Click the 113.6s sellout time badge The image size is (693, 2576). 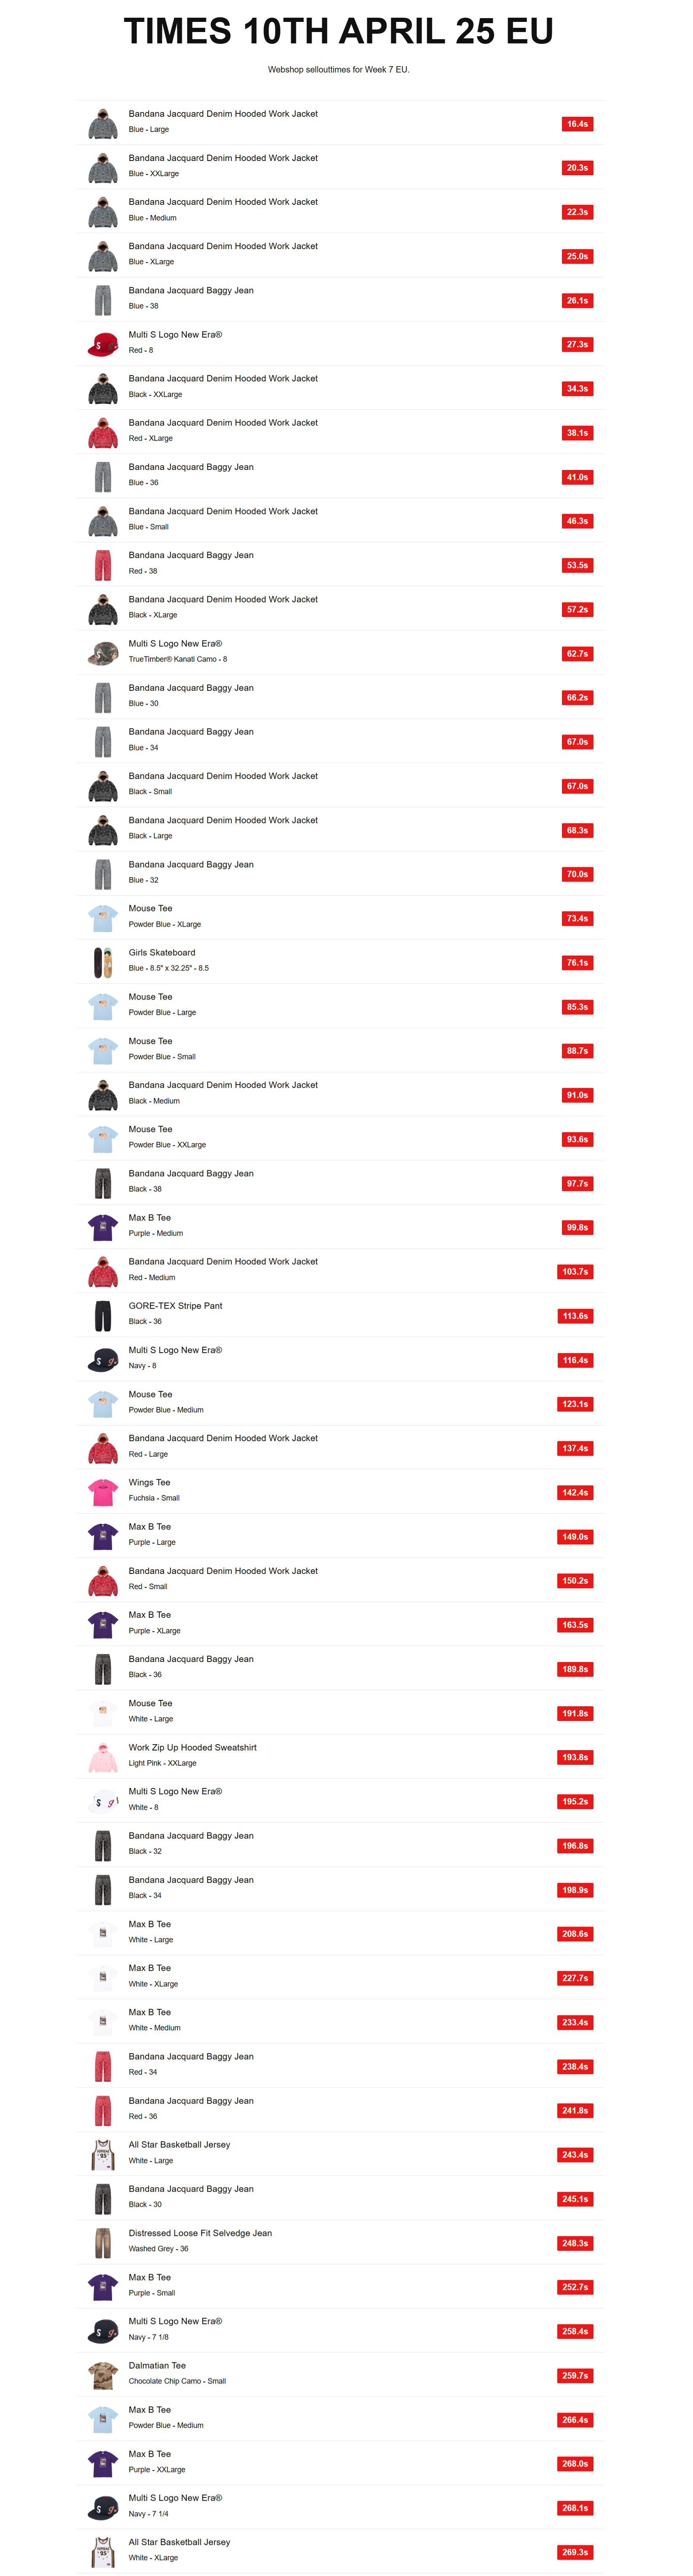point(575,1316)
